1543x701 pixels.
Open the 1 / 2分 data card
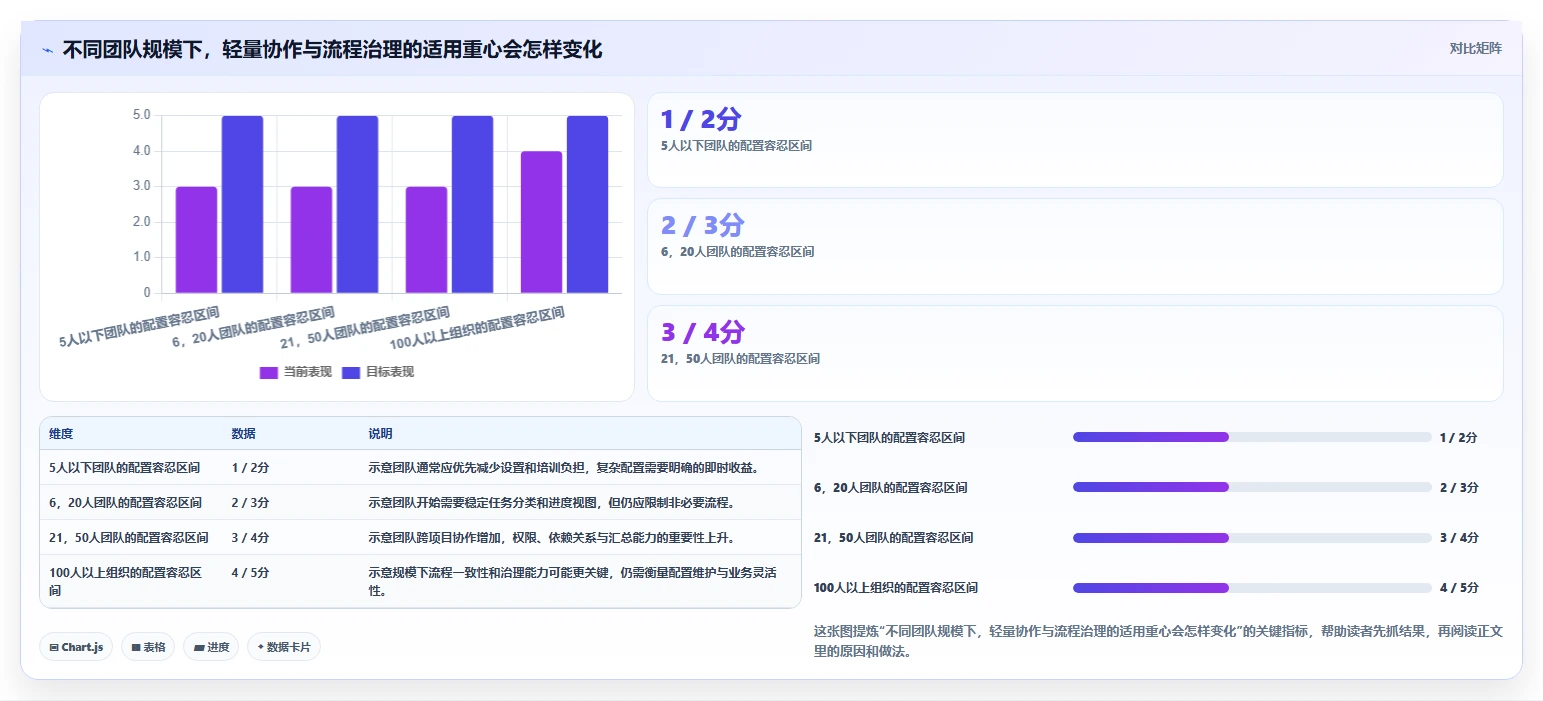click(1075, 140)
